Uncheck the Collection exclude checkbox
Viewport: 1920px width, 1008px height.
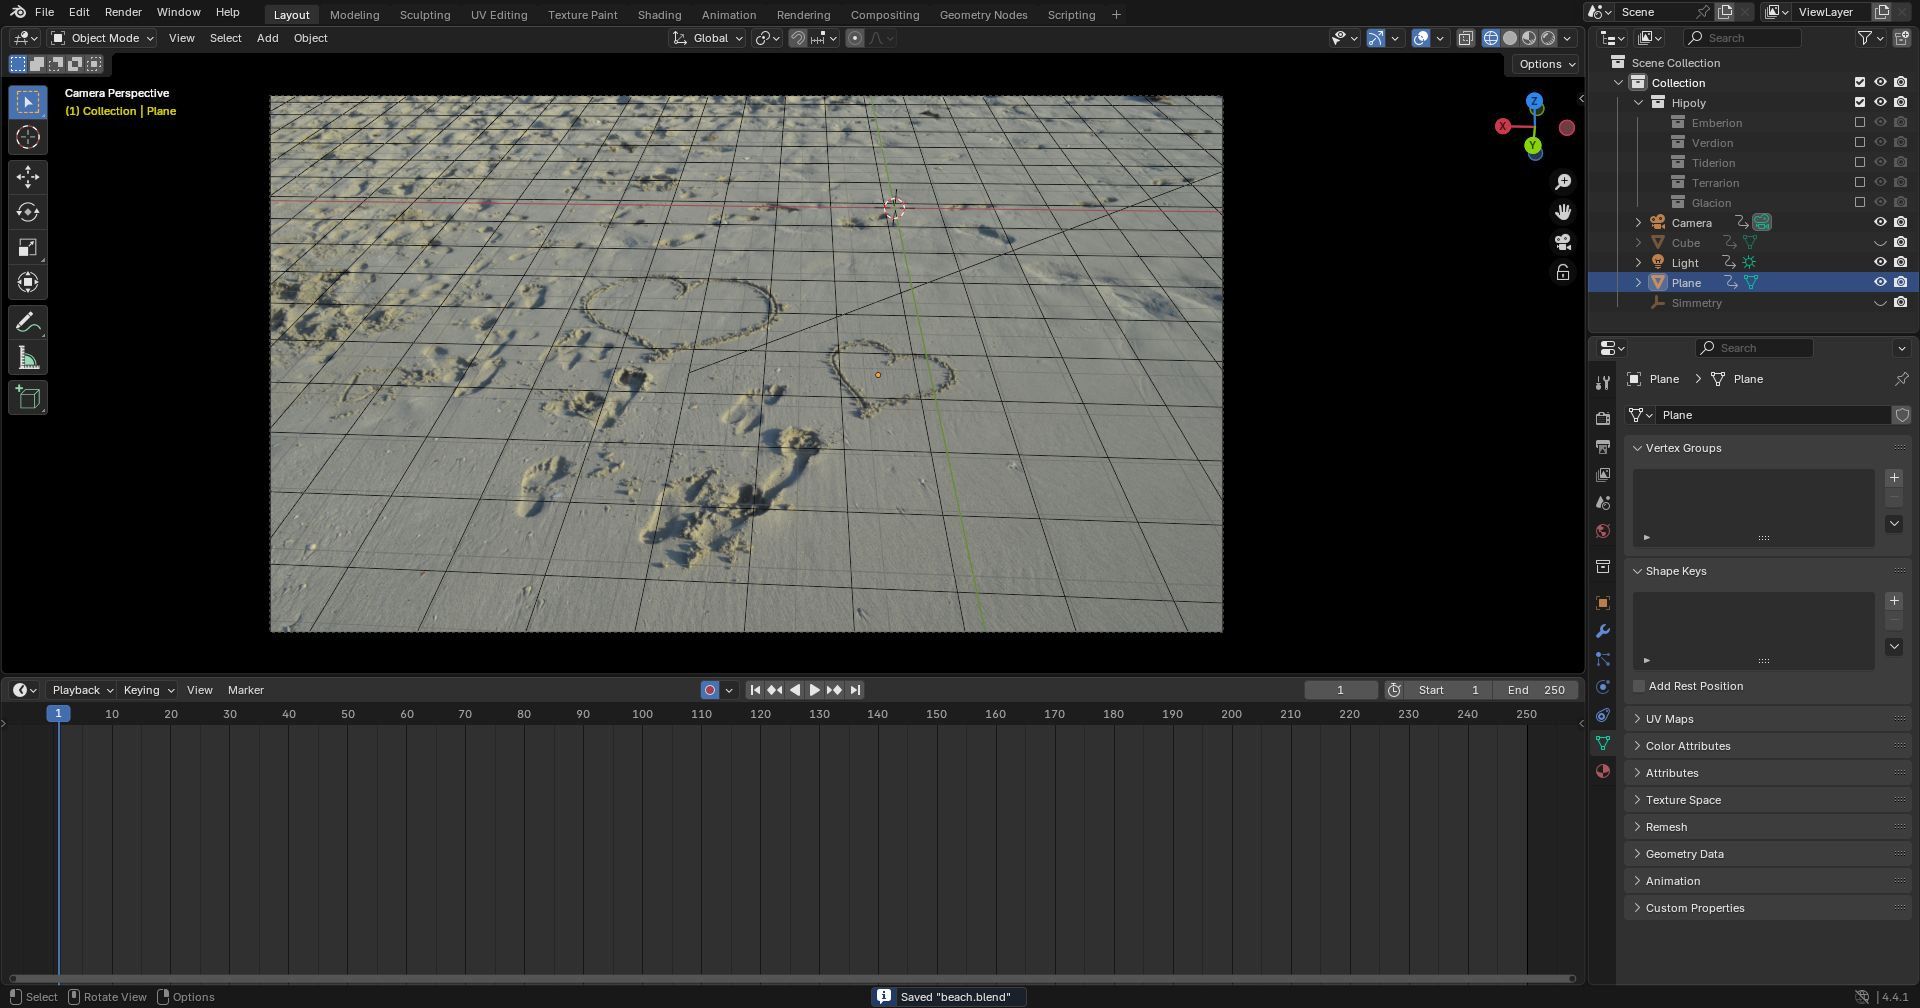(x=1860, y=82)
